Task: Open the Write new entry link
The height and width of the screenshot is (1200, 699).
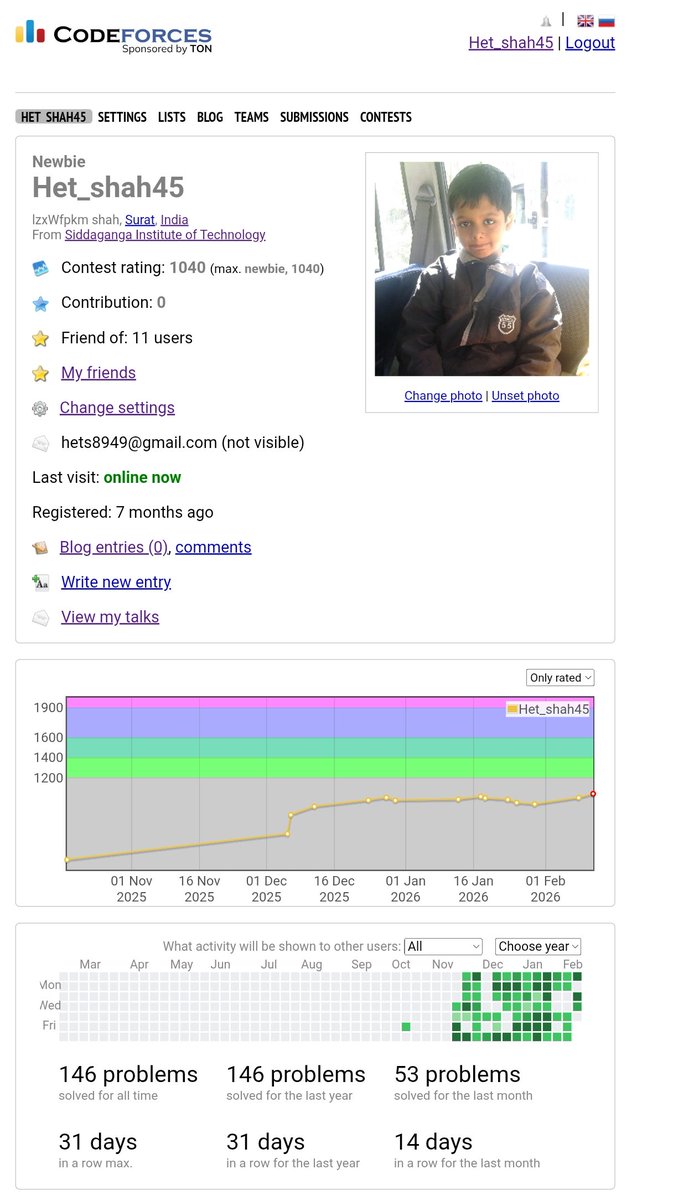Action: (x=116, y=582)
